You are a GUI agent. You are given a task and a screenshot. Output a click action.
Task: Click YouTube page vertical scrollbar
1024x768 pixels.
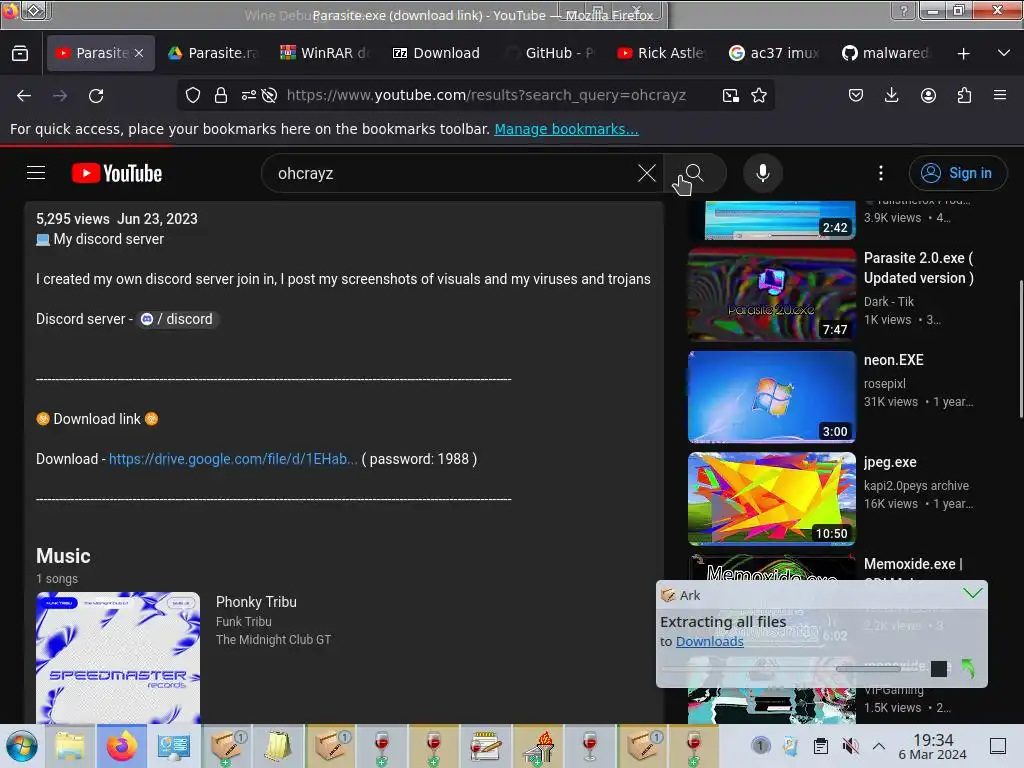[1020, 349]
